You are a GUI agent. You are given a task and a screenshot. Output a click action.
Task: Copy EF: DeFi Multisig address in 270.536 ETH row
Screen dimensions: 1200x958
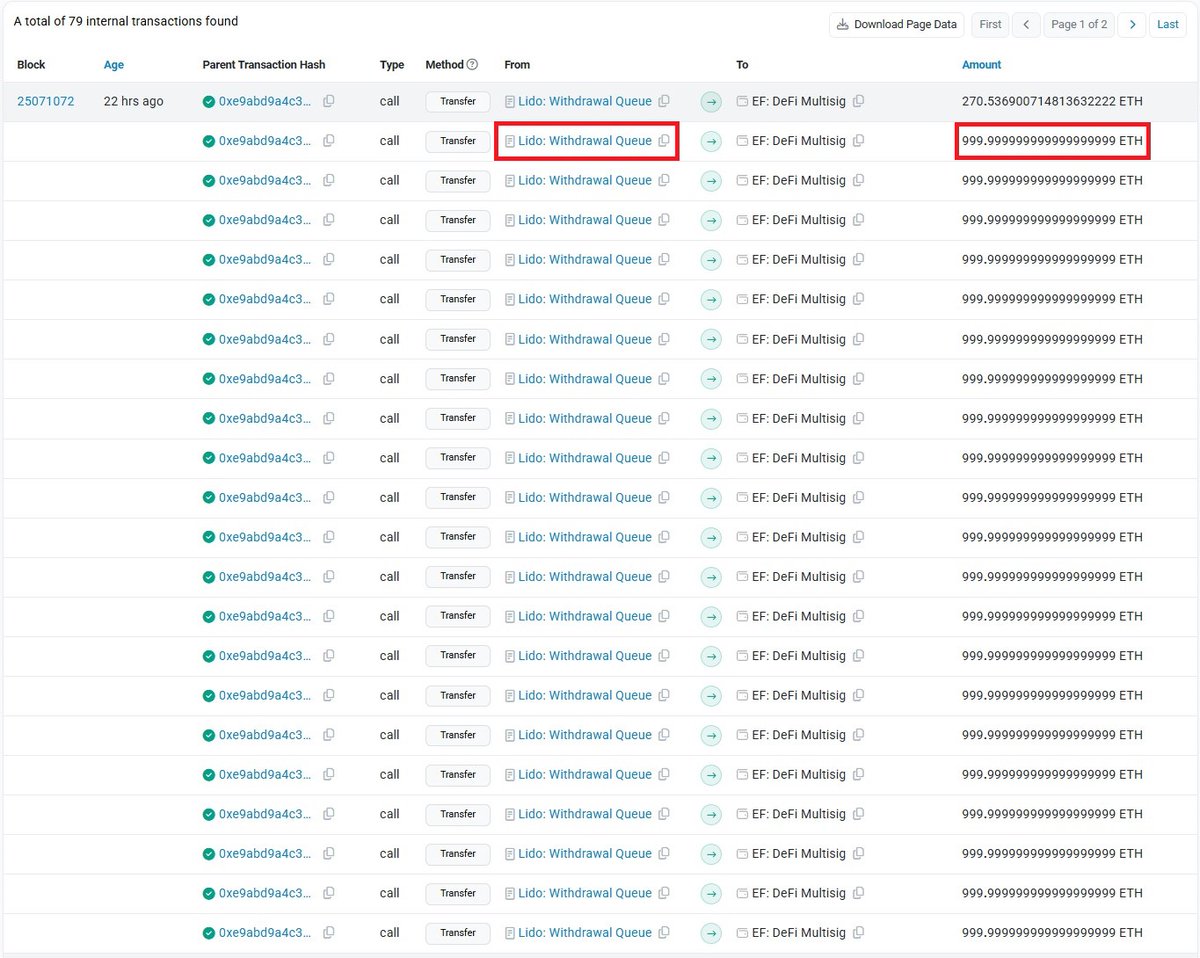point(858,101)
